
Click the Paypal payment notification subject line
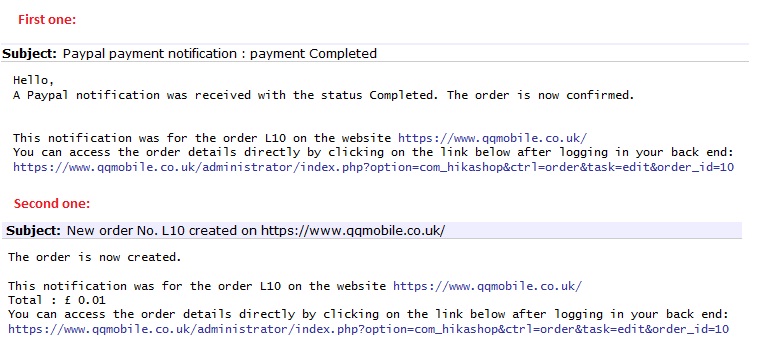pyautogui.click(x=219, y=54)
